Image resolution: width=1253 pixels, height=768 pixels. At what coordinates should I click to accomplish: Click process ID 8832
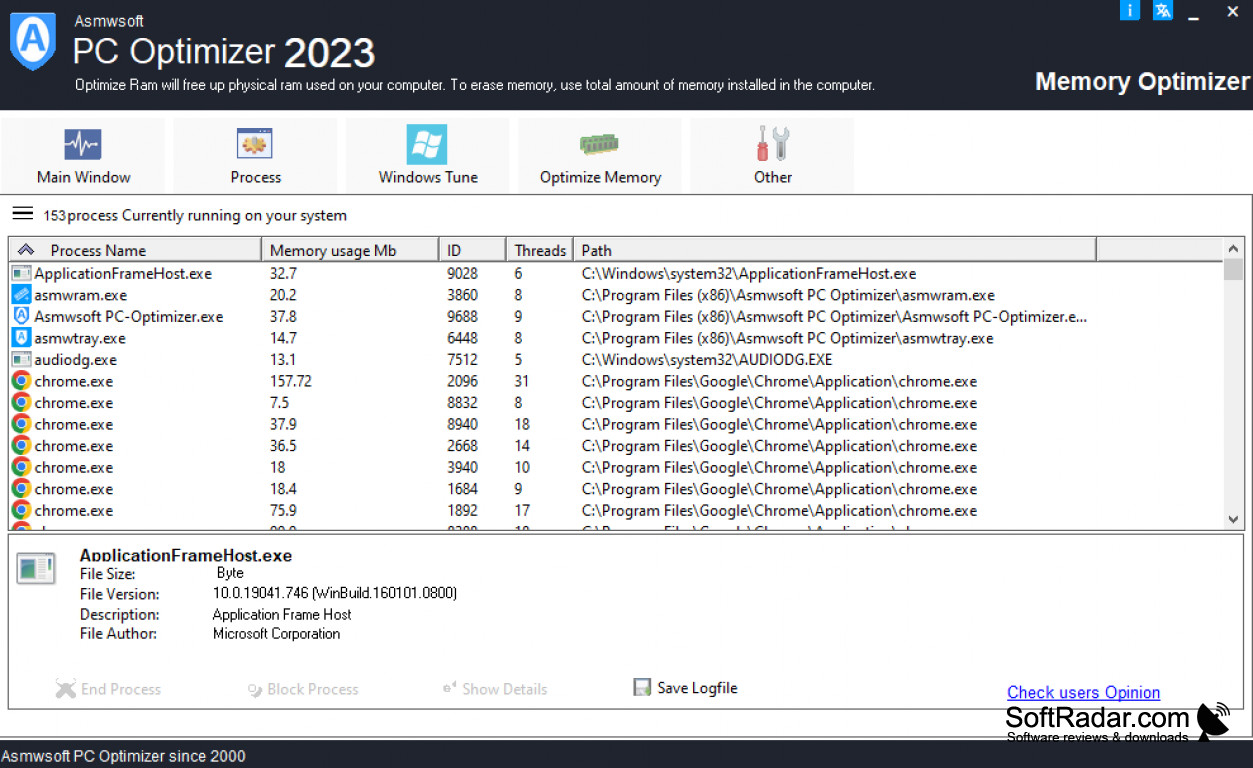462,403
